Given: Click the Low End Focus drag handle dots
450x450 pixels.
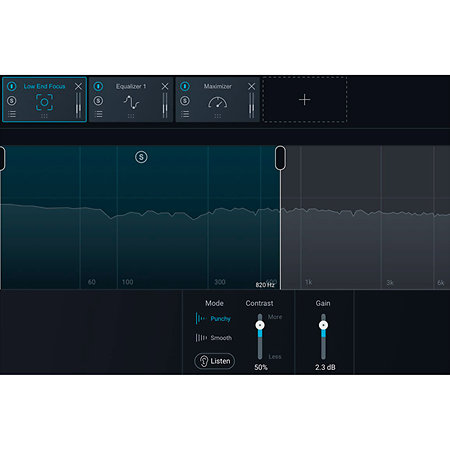Looking at the screenshot, I should (44, 116).
